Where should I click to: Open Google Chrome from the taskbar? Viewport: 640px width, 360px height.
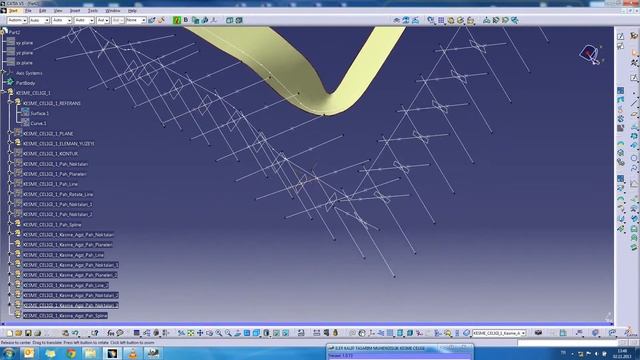coord(71,353)
